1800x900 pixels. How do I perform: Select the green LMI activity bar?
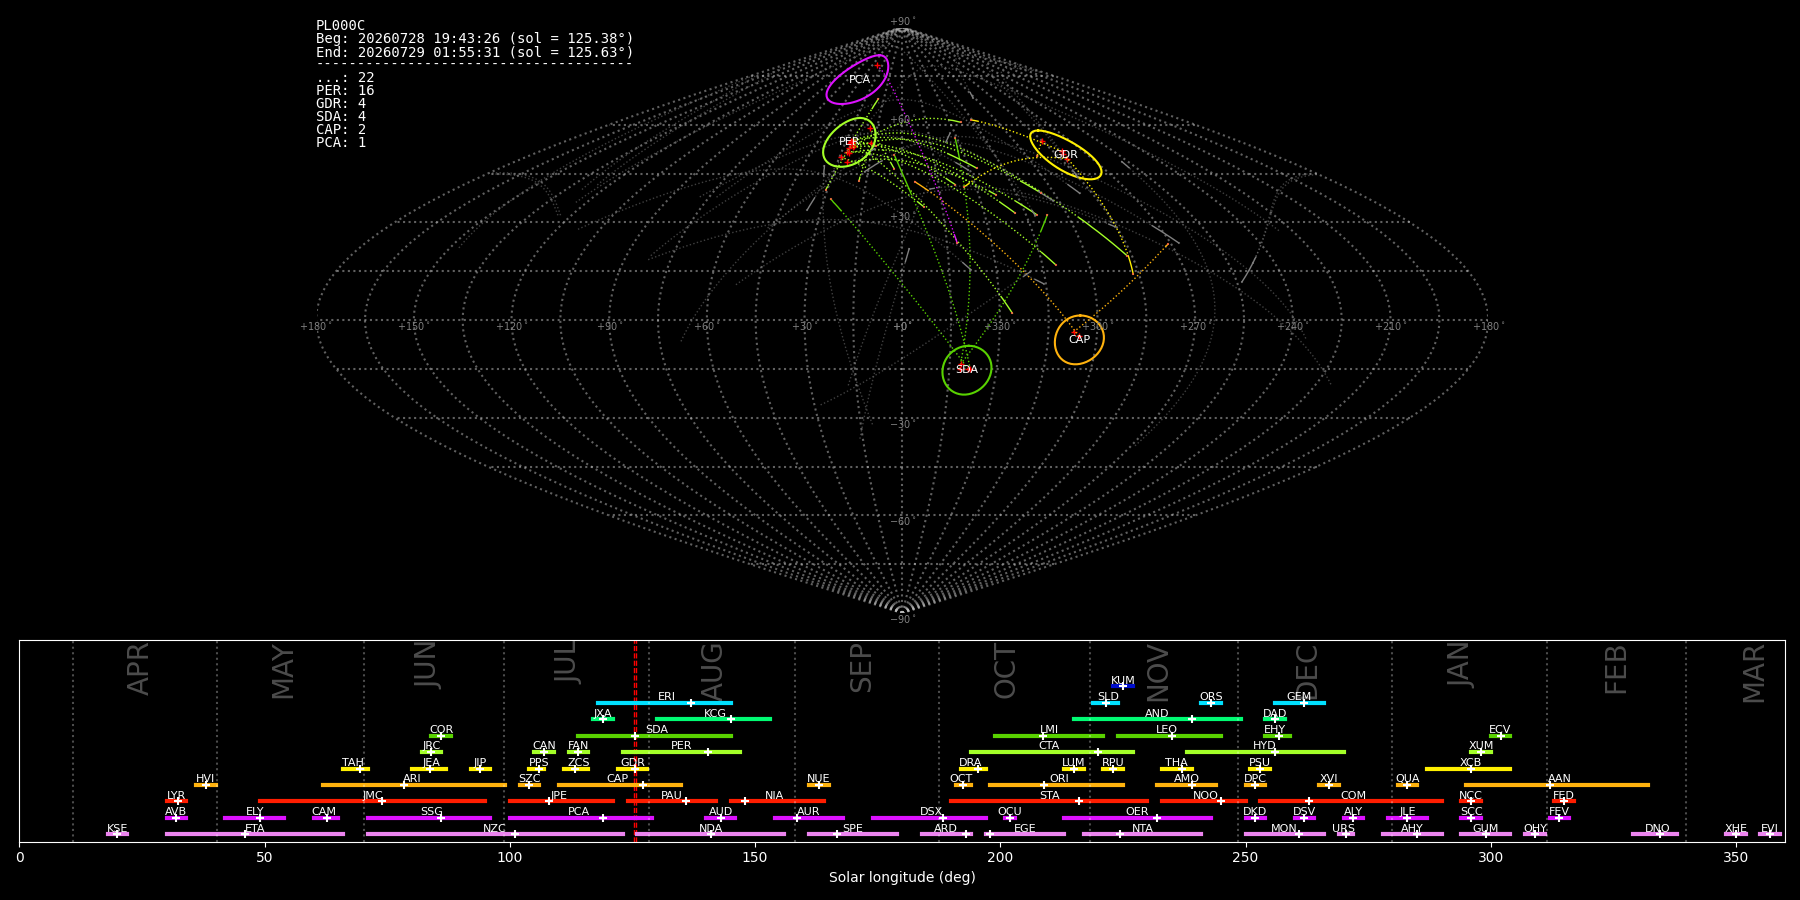[x=1049, y=736]
